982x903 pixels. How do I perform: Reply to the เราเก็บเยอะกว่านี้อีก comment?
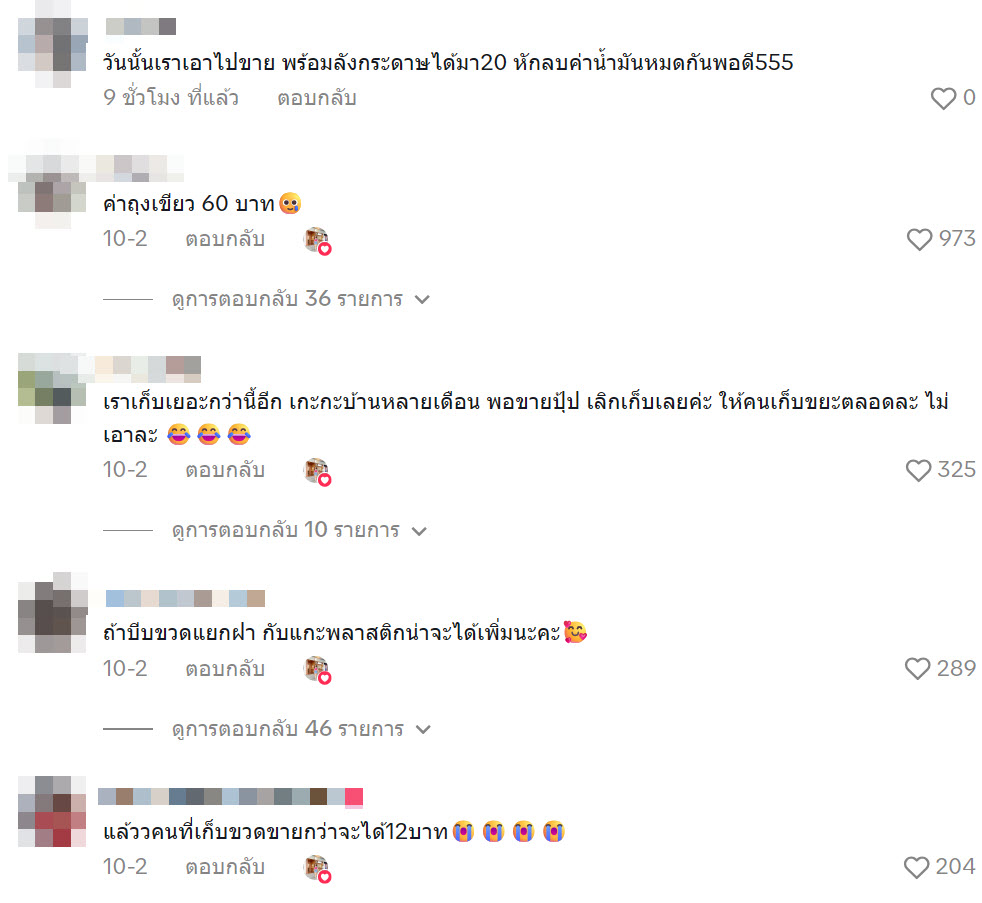[225, 470]
